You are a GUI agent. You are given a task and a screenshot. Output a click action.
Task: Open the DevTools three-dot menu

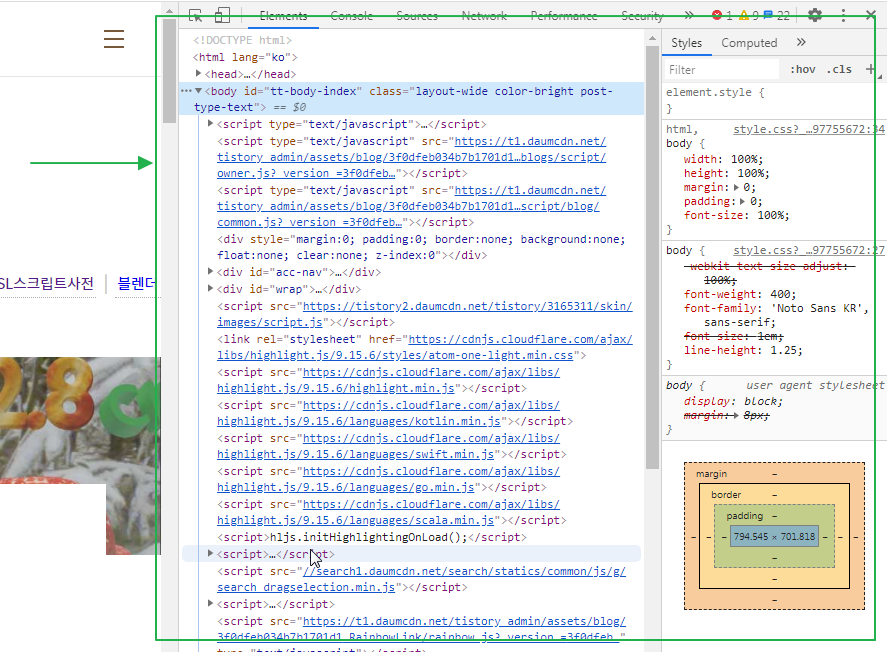[843, 15]
